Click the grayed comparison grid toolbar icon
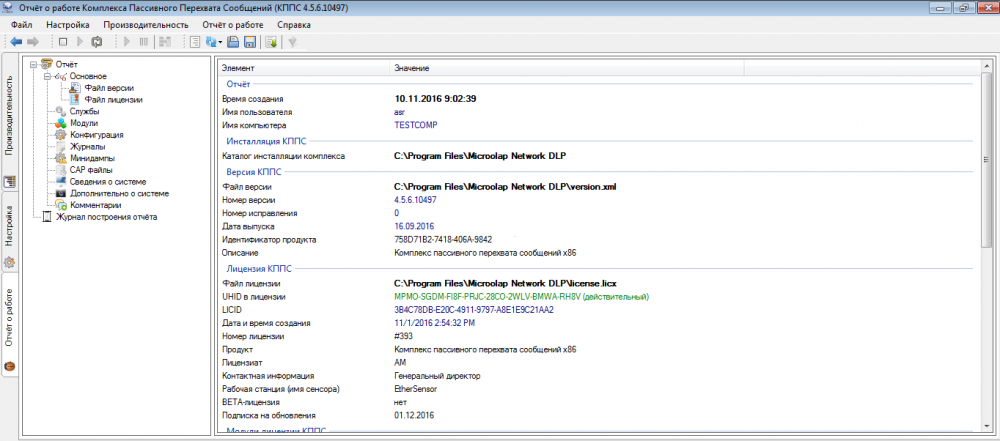Image resolution: width=1000 pixels, height=441 pixels. [x=165, y=42]
